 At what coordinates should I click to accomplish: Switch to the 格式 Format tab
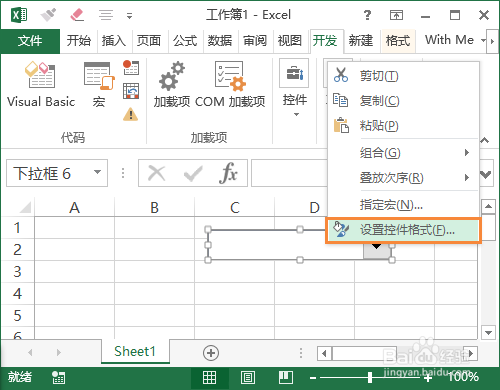[398, 41]
